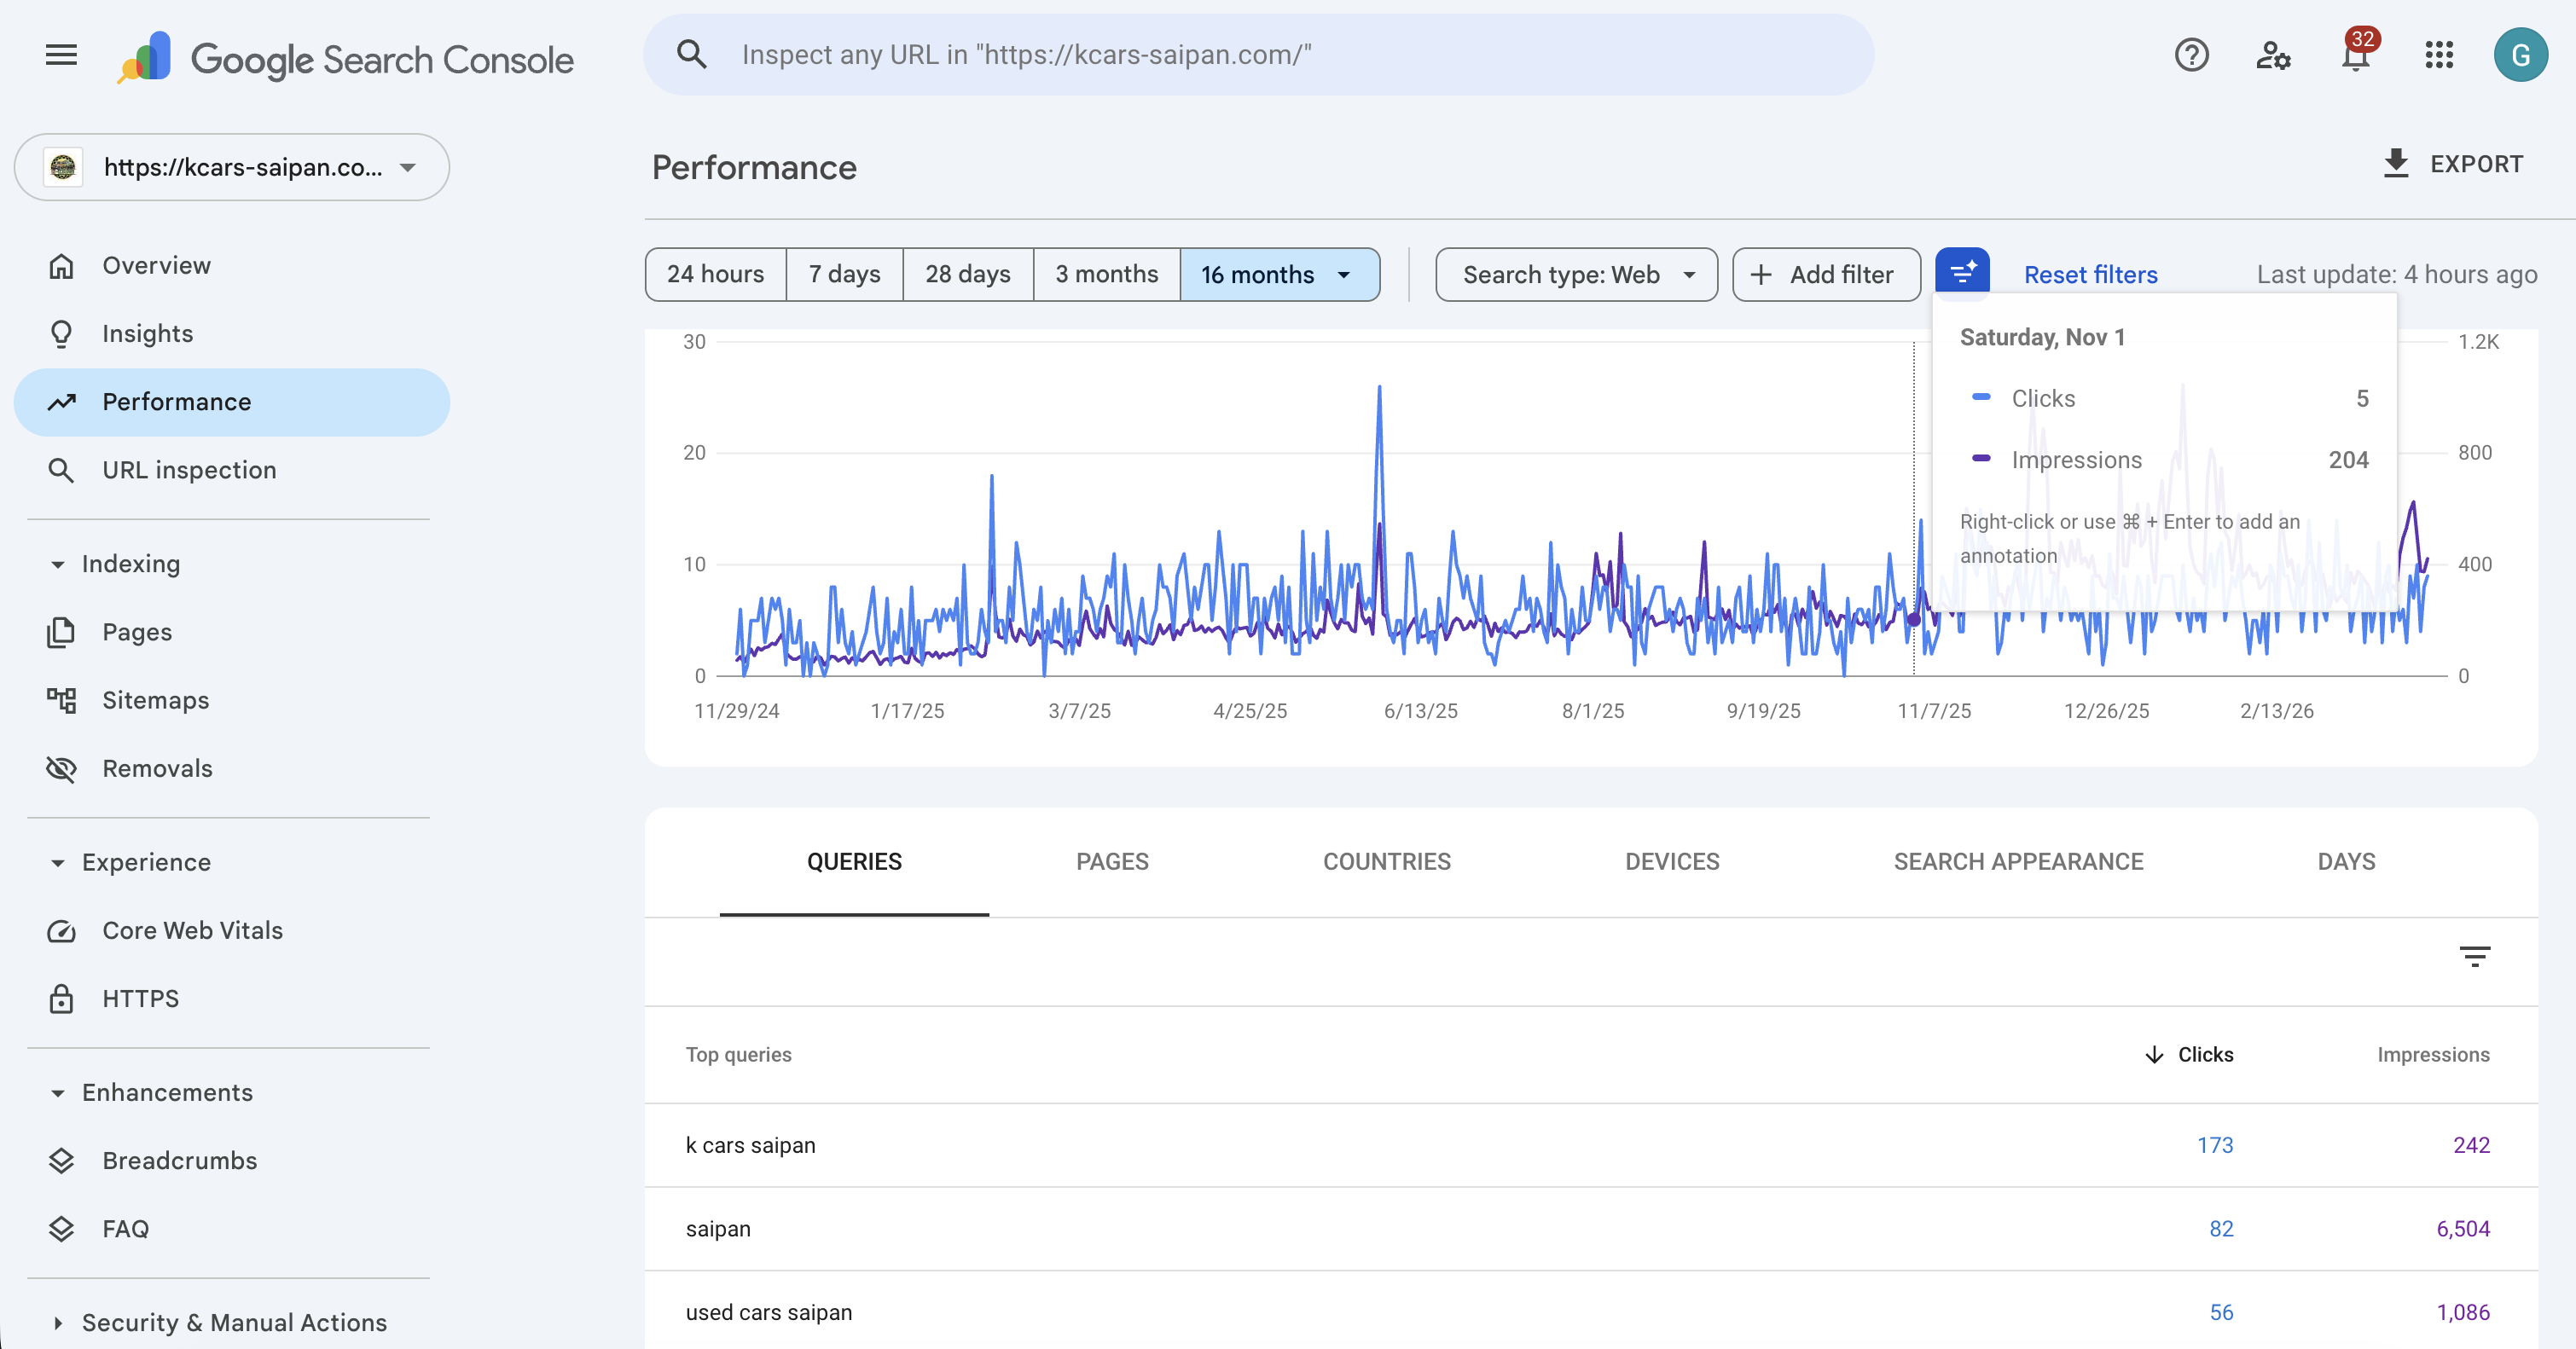Select Sitemaps in the sidebar
Screen dimensions: 2576x1349
point(154,700)
